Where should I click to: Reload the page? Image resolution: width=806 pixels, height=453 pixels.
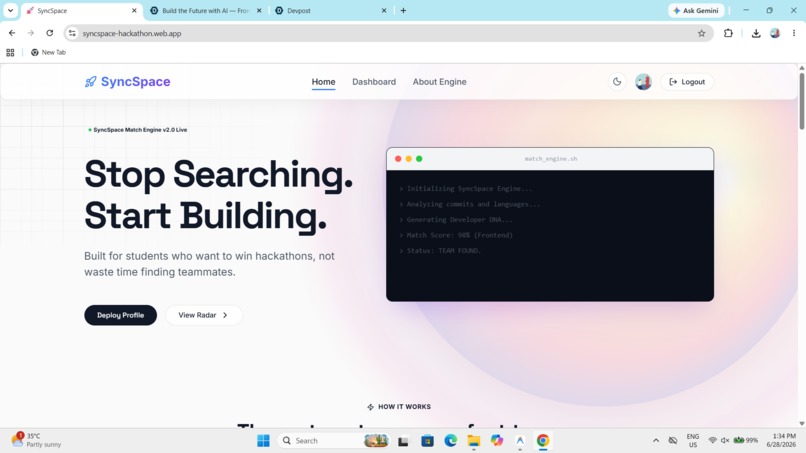tap(49, 33)
